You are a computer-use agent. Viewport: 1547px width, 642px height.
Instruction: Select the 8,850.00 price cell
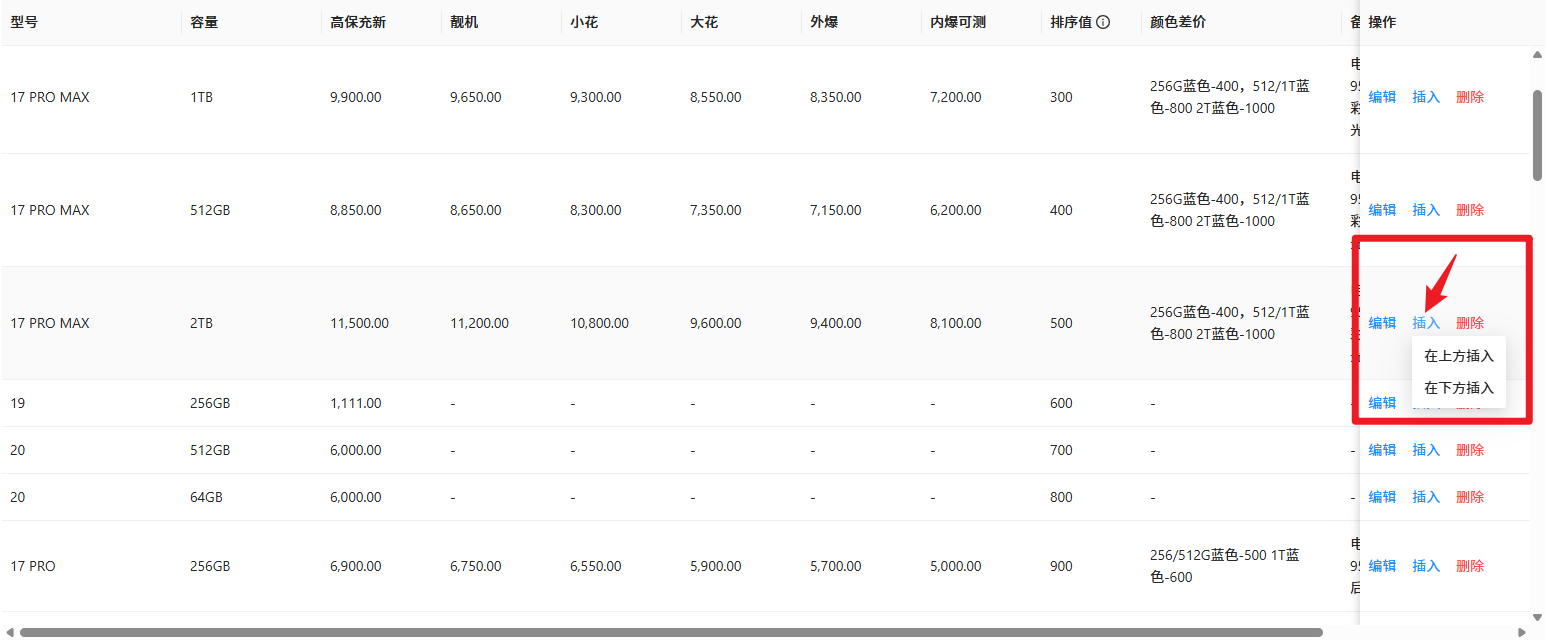pyautogui.click(x=356, y=210)
